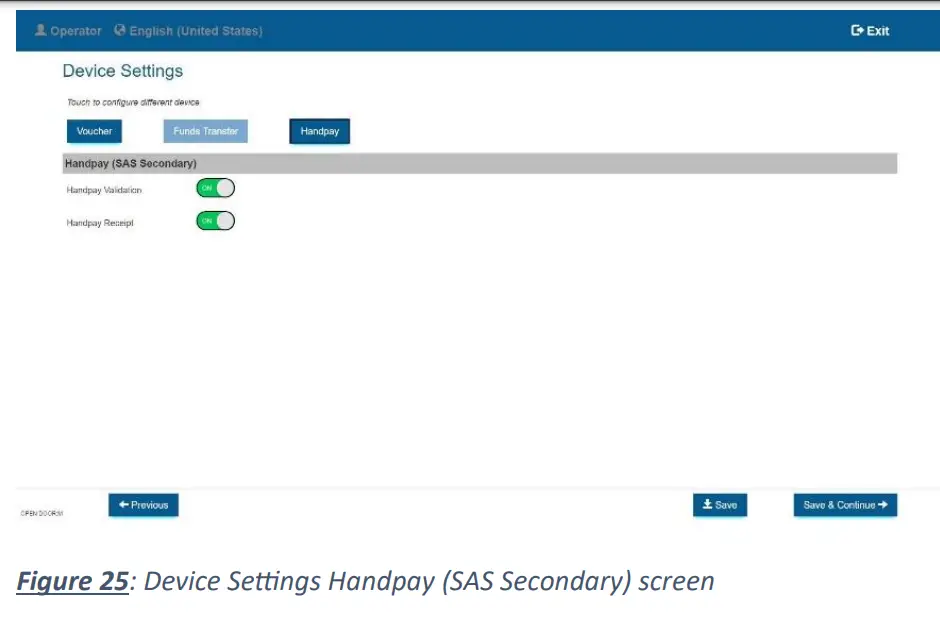Open the English (United States) language selector
Viewport: 940px width, 629px height.
tap(195, 31)
